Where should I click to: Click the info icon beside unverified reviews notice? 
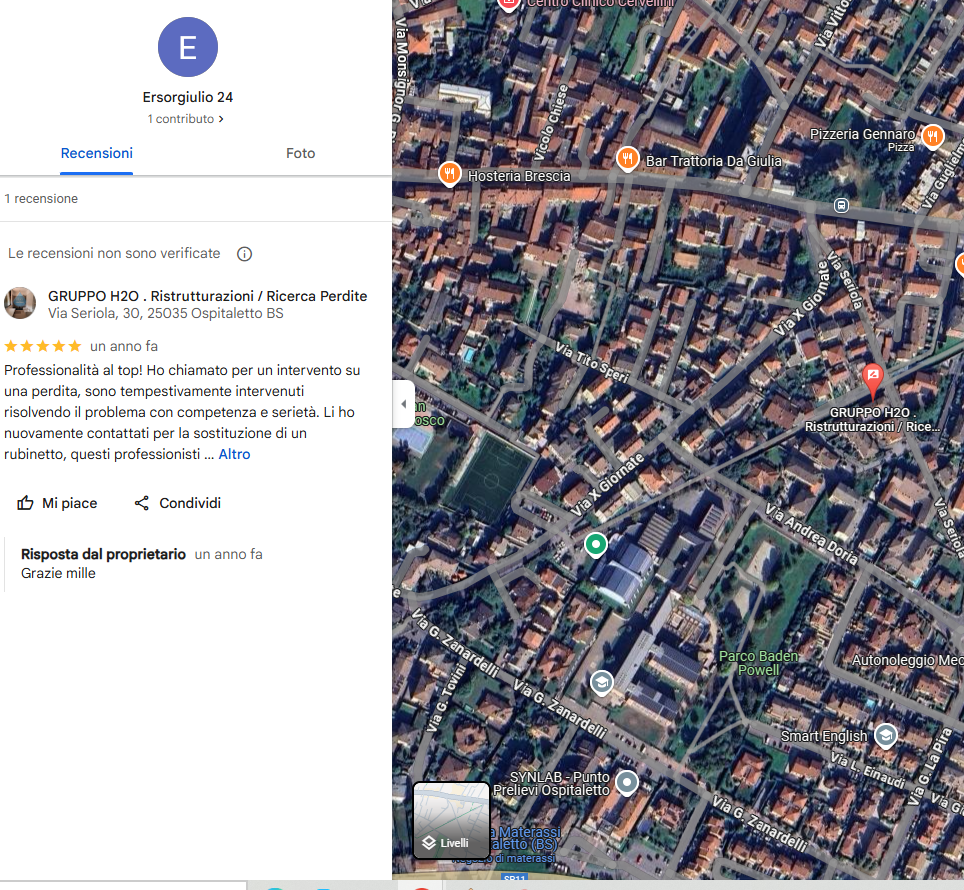244,254
